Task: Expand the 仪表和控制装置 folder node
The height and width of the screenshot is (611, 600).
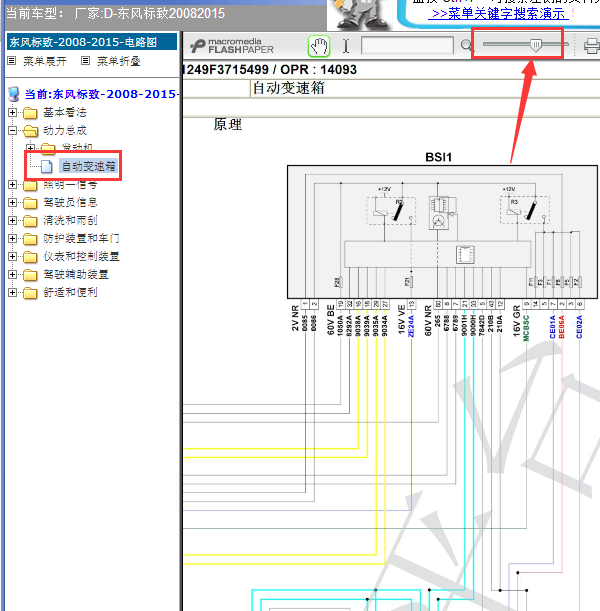Action: coord(12,256)
